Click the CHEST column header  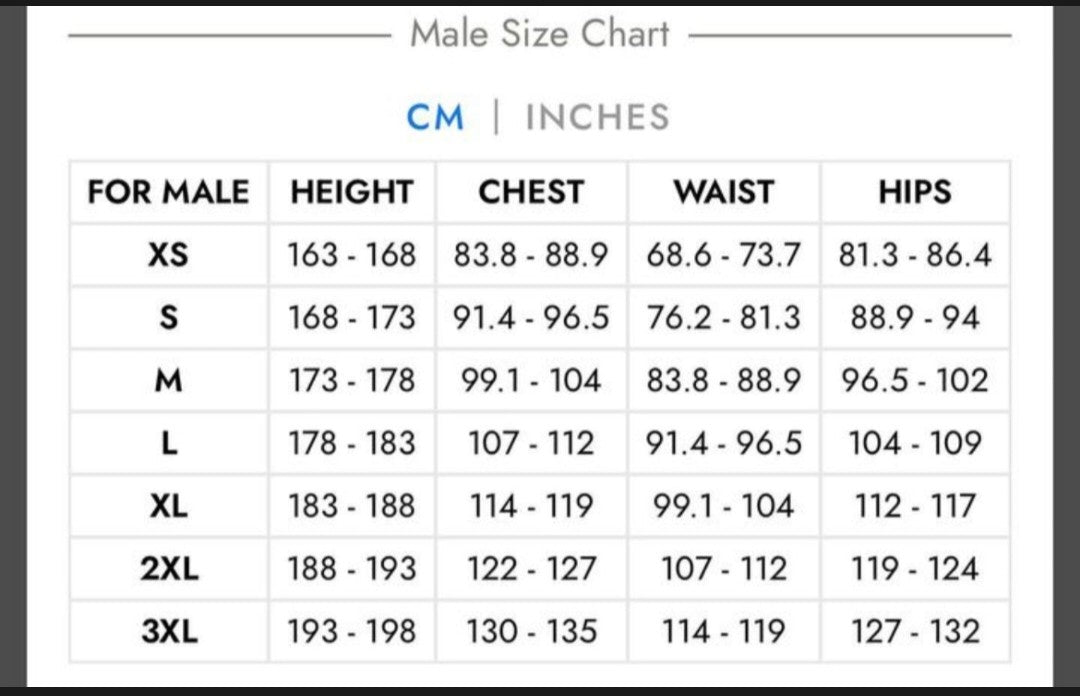(531, 192)
